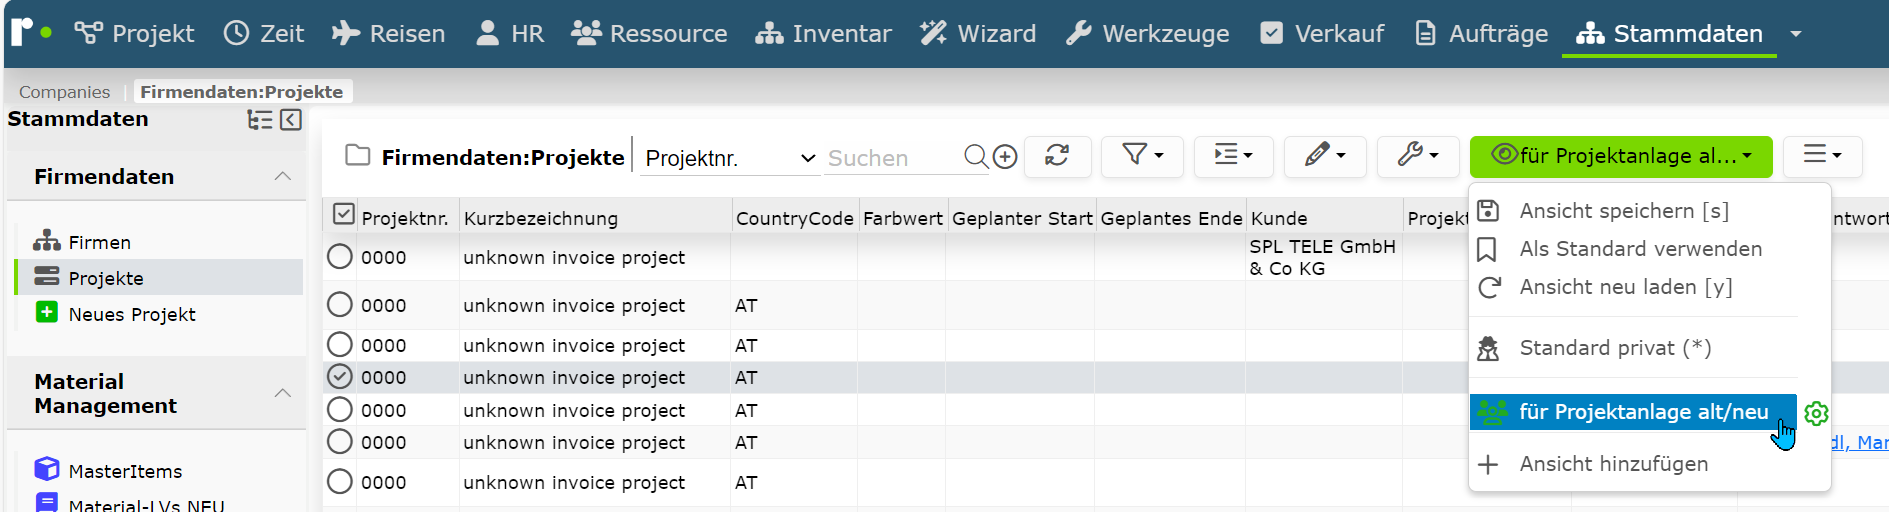Switch to the Firmendaten:Projekte tab
Viewport: 1889px width, 512px height.
tap(242, 91)
